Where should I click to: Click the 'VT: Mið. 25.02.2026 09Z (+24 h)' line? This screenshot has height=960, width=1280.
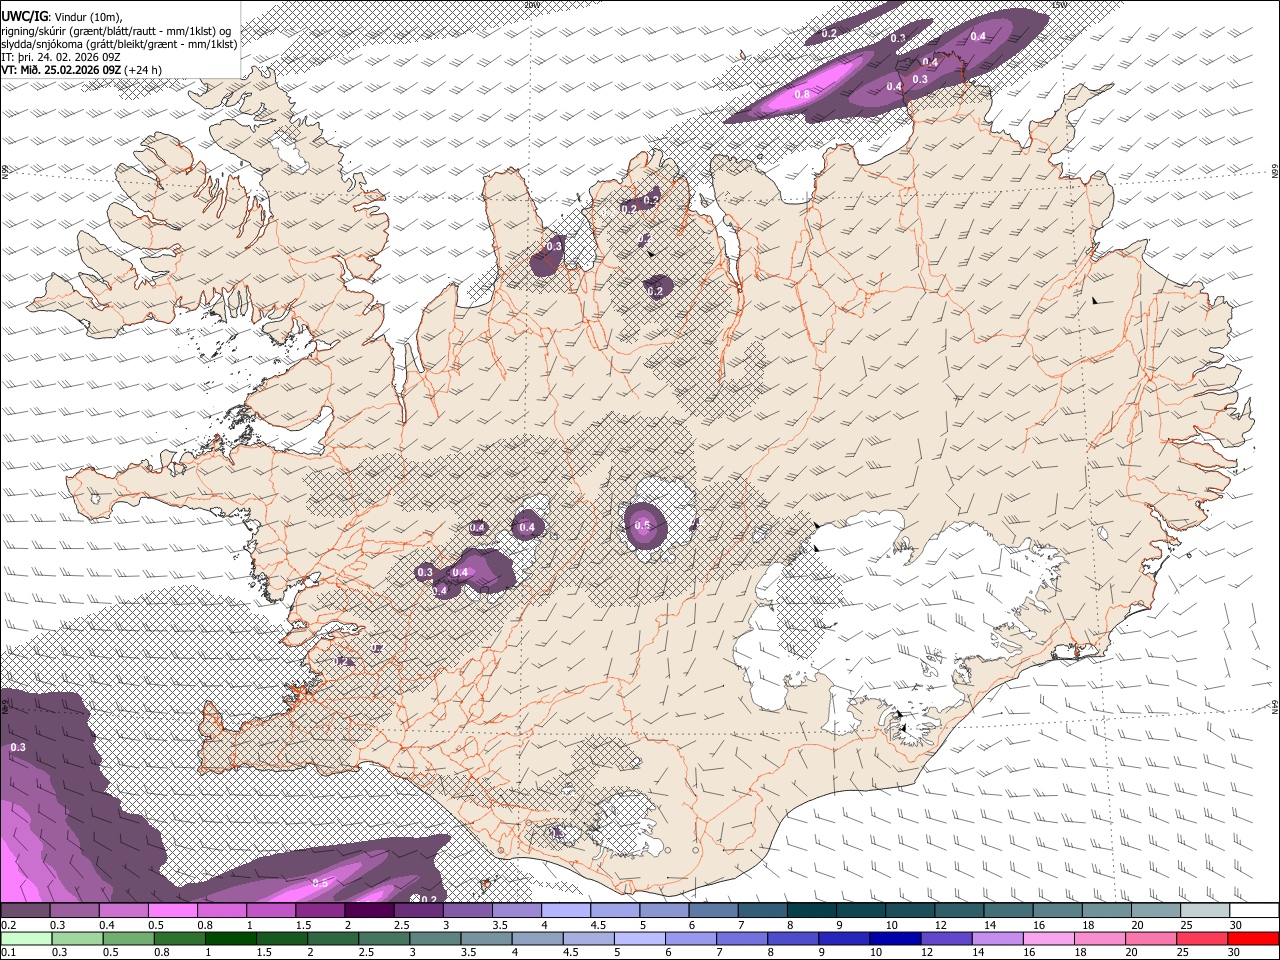82,70
